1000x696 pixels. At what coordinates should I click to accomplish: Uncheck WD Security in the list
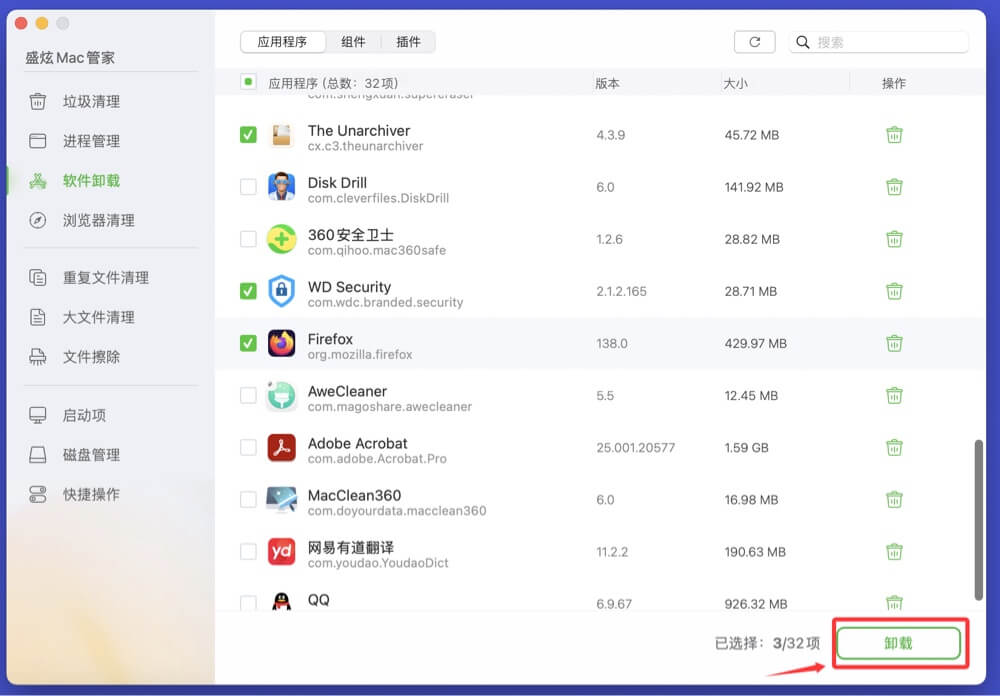click(x=247, y=291)
